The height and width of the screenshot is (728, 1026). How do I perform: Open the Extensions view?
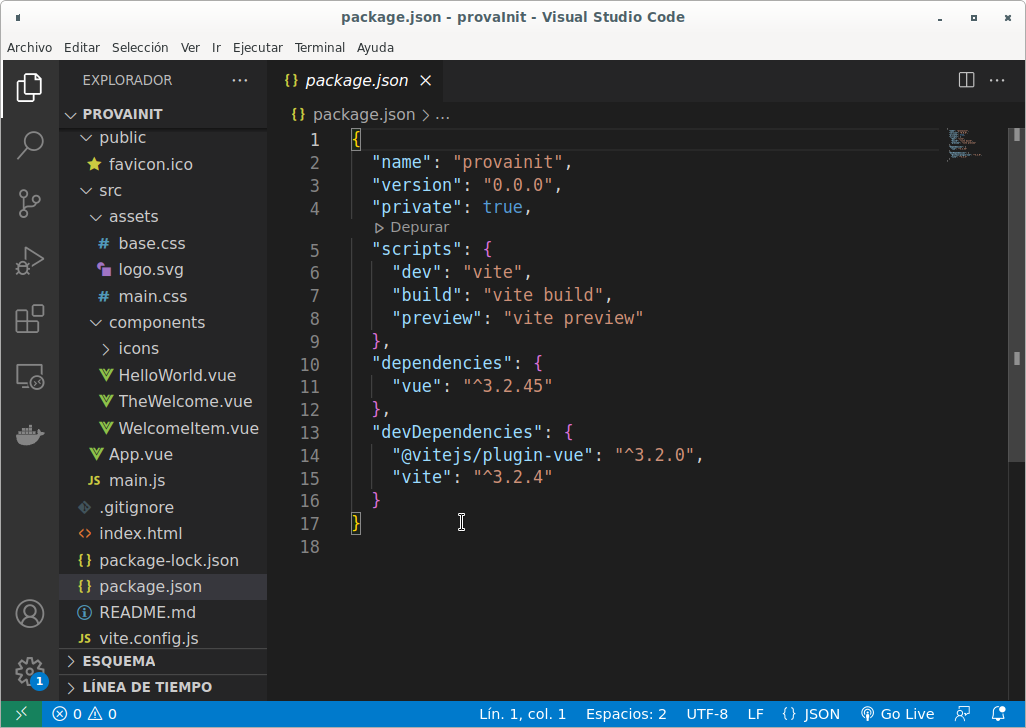[30, 320]
